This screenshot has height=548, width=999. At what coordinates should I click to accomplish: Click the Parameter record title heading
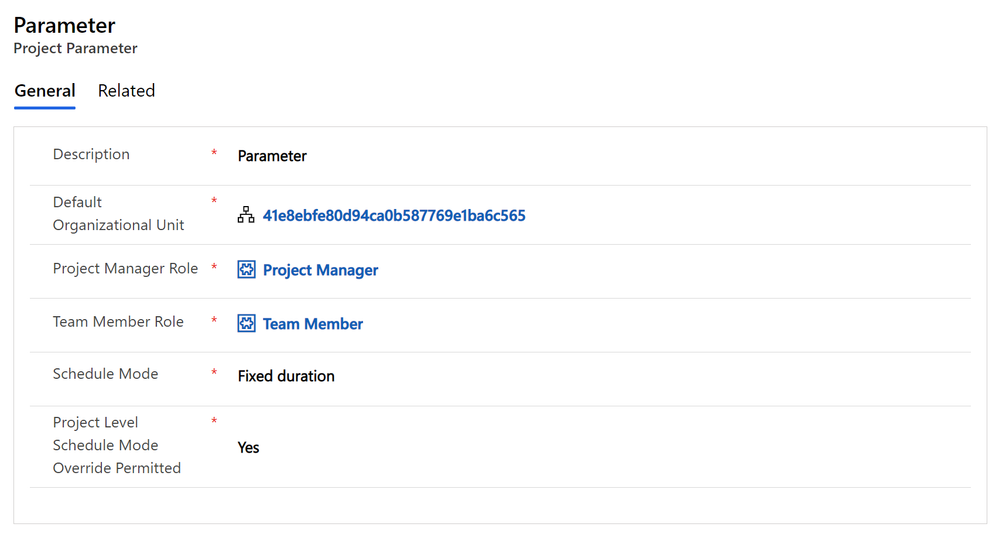pyautogui.click(x=64, y=25)
